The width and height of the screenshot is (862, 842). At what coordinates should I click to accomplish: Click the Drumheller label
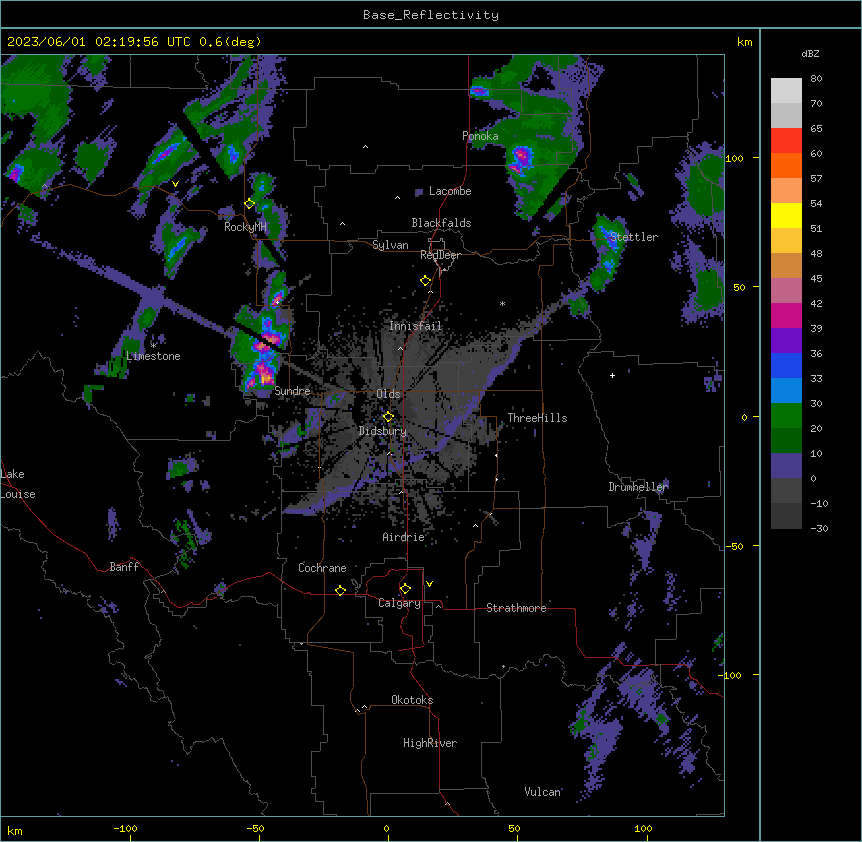tap(638, 487)
